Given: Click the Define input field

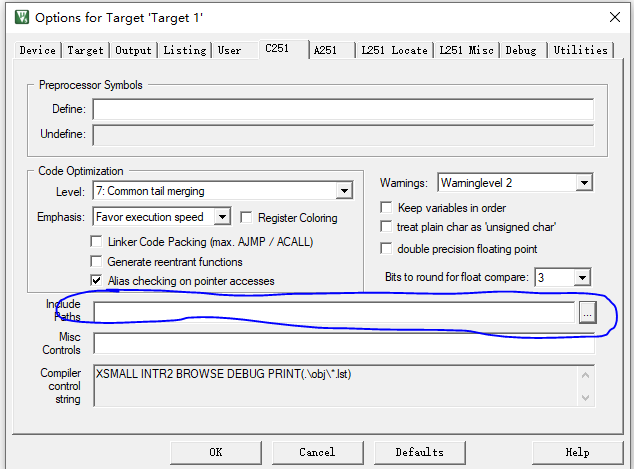Looking at the screenshot, I should (x=343, y=109).
